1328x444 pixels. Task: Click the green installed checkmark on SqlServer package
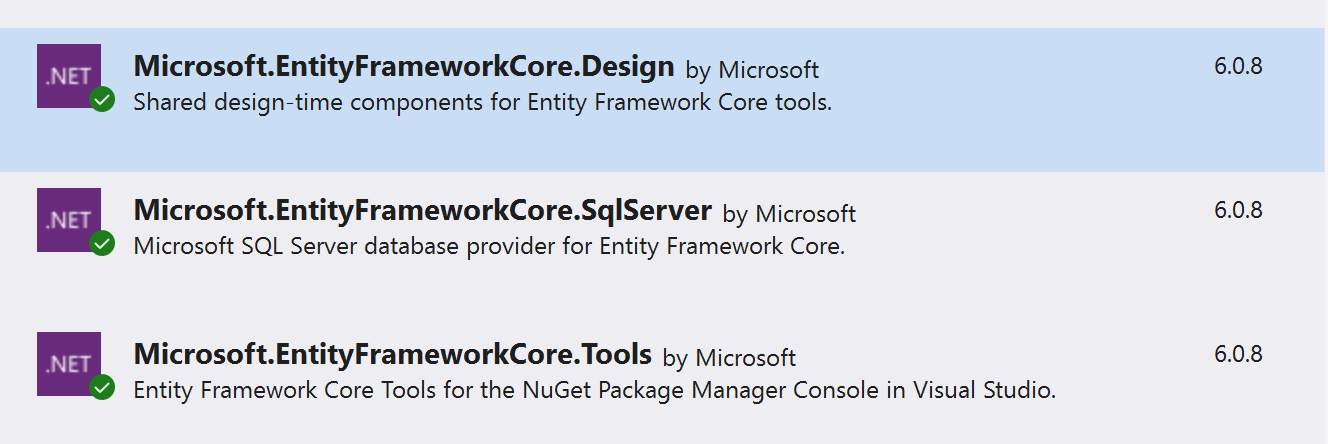102,244
